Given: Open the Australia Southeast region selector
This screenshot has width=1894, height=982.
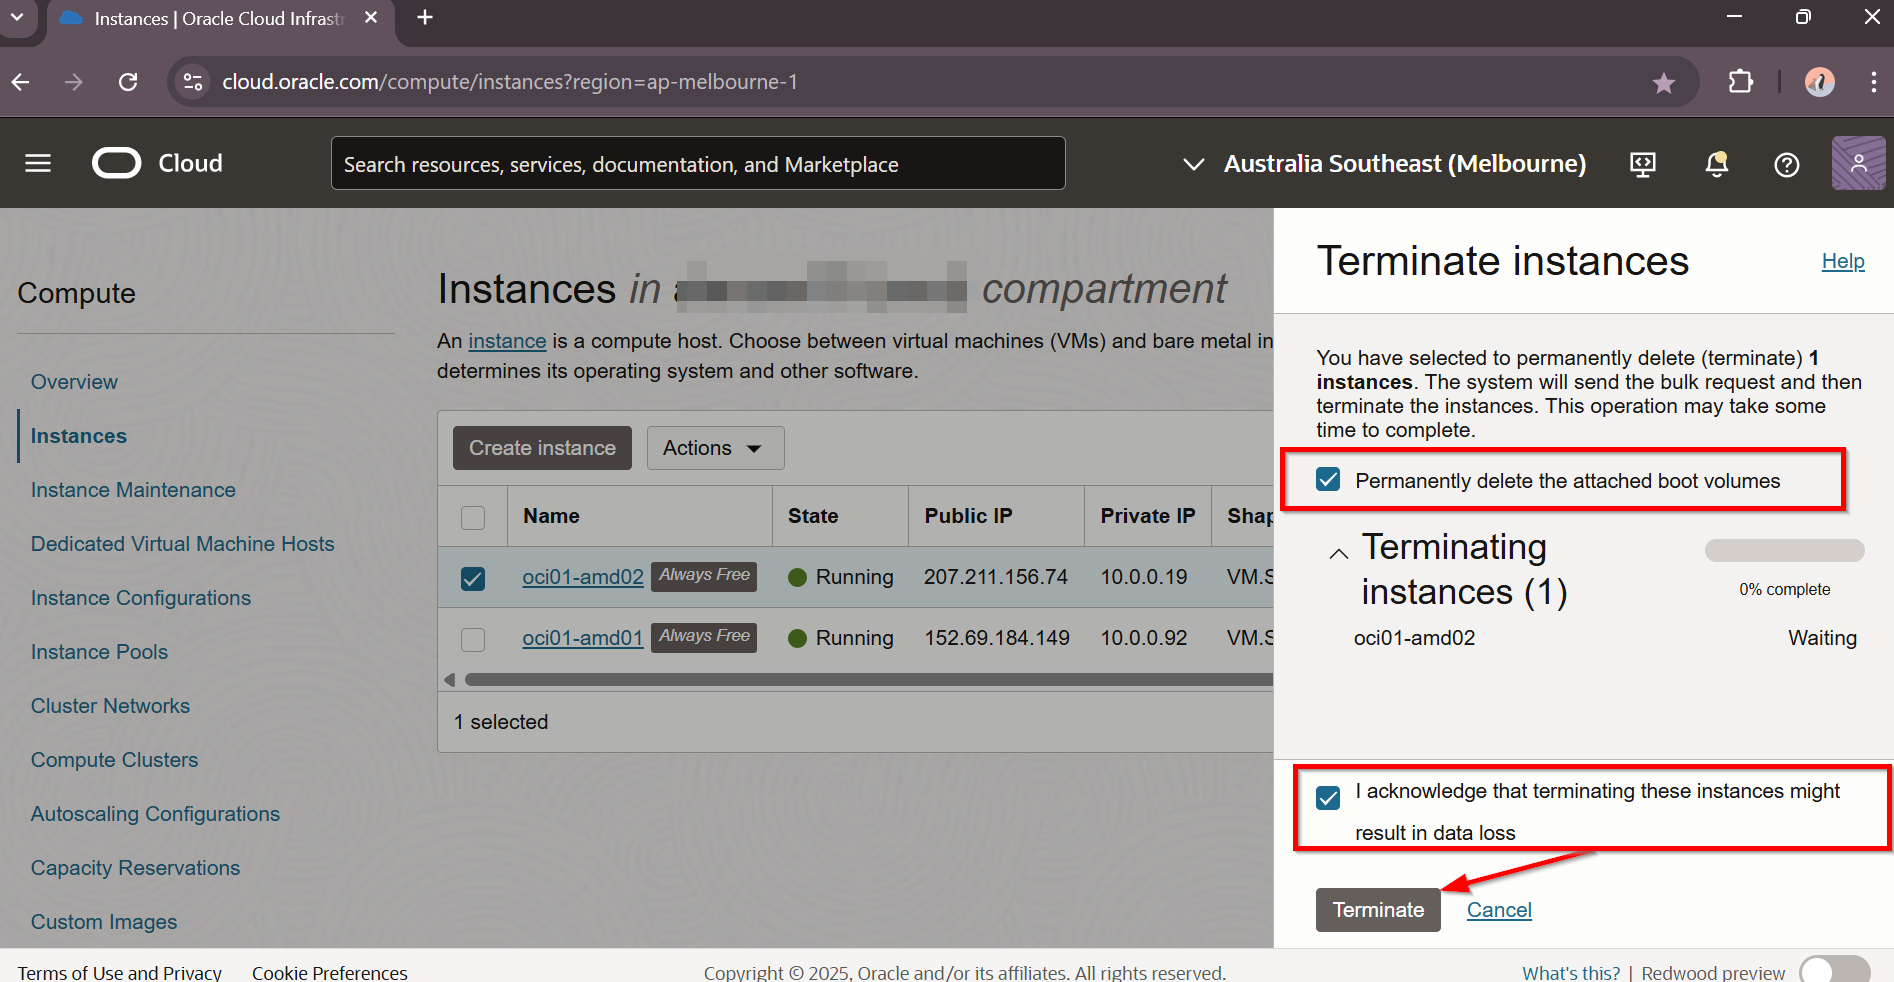Looking at the screenshot, I should tap(1385, 164).
